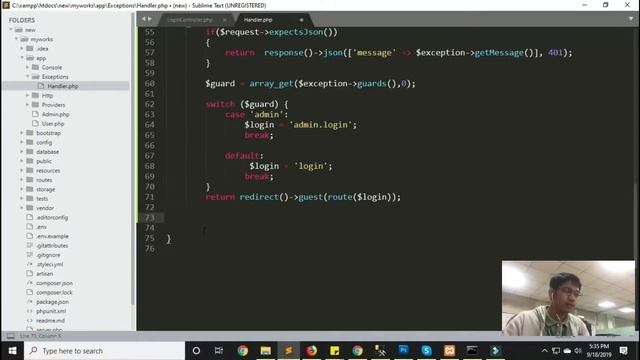
Task: Open Skype from the taskbar
Action: (x=427, y=351)
